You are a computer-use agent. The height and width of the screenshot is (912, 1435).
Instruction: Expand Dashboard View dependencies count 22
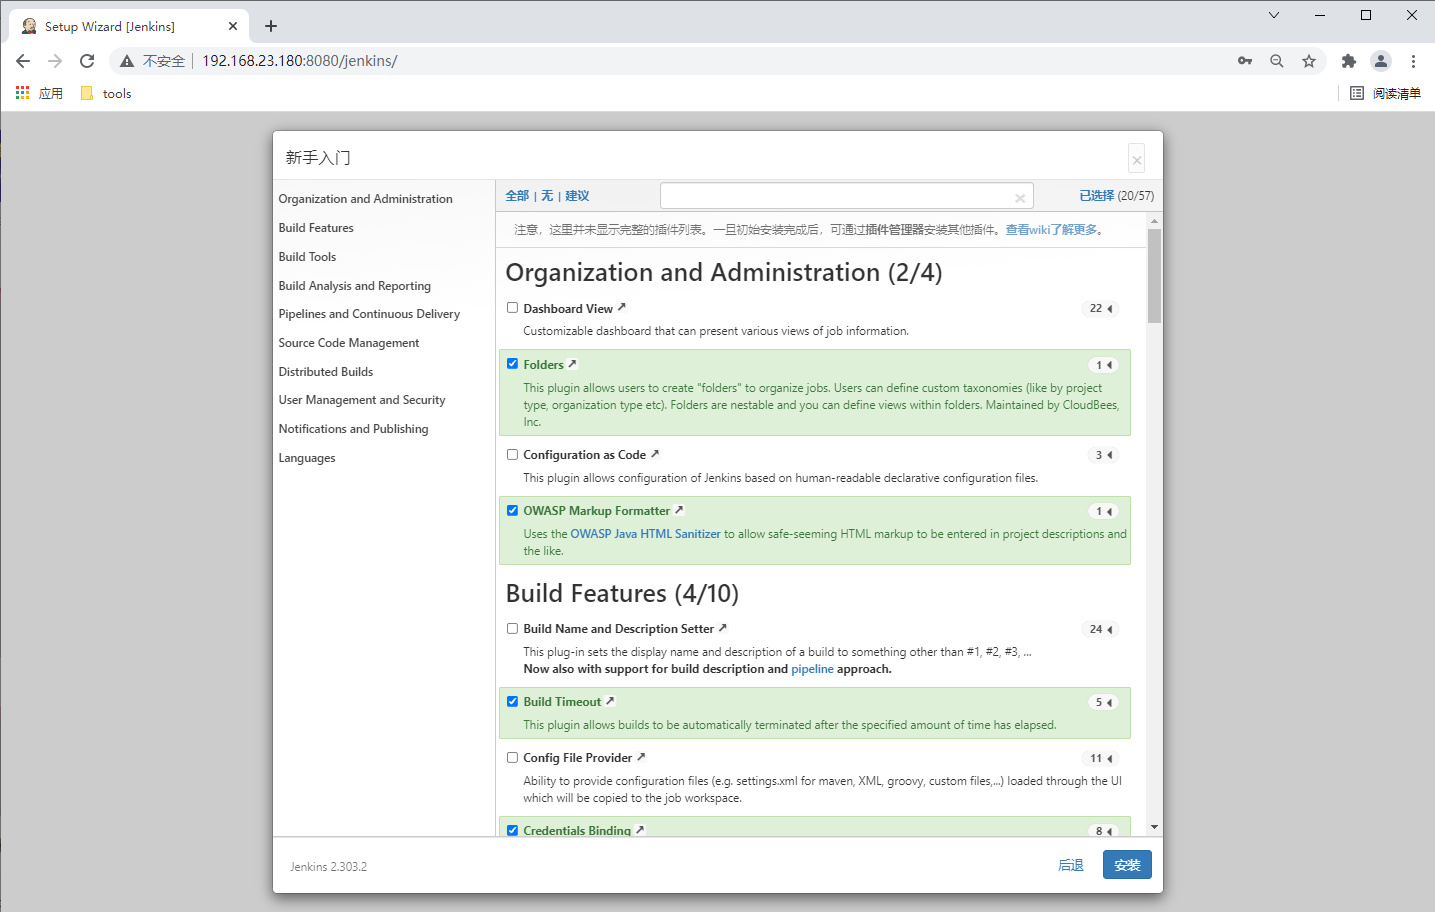coord(1100,308)
